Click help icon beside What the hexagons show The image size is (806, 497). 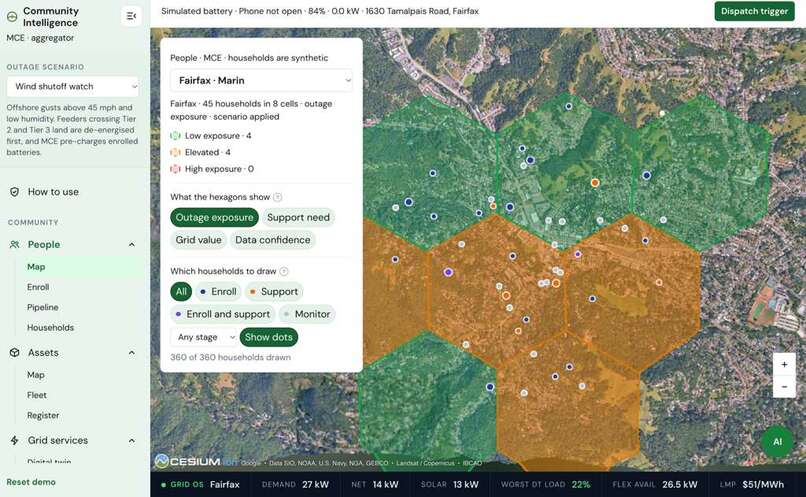click(x=278, y=197)
